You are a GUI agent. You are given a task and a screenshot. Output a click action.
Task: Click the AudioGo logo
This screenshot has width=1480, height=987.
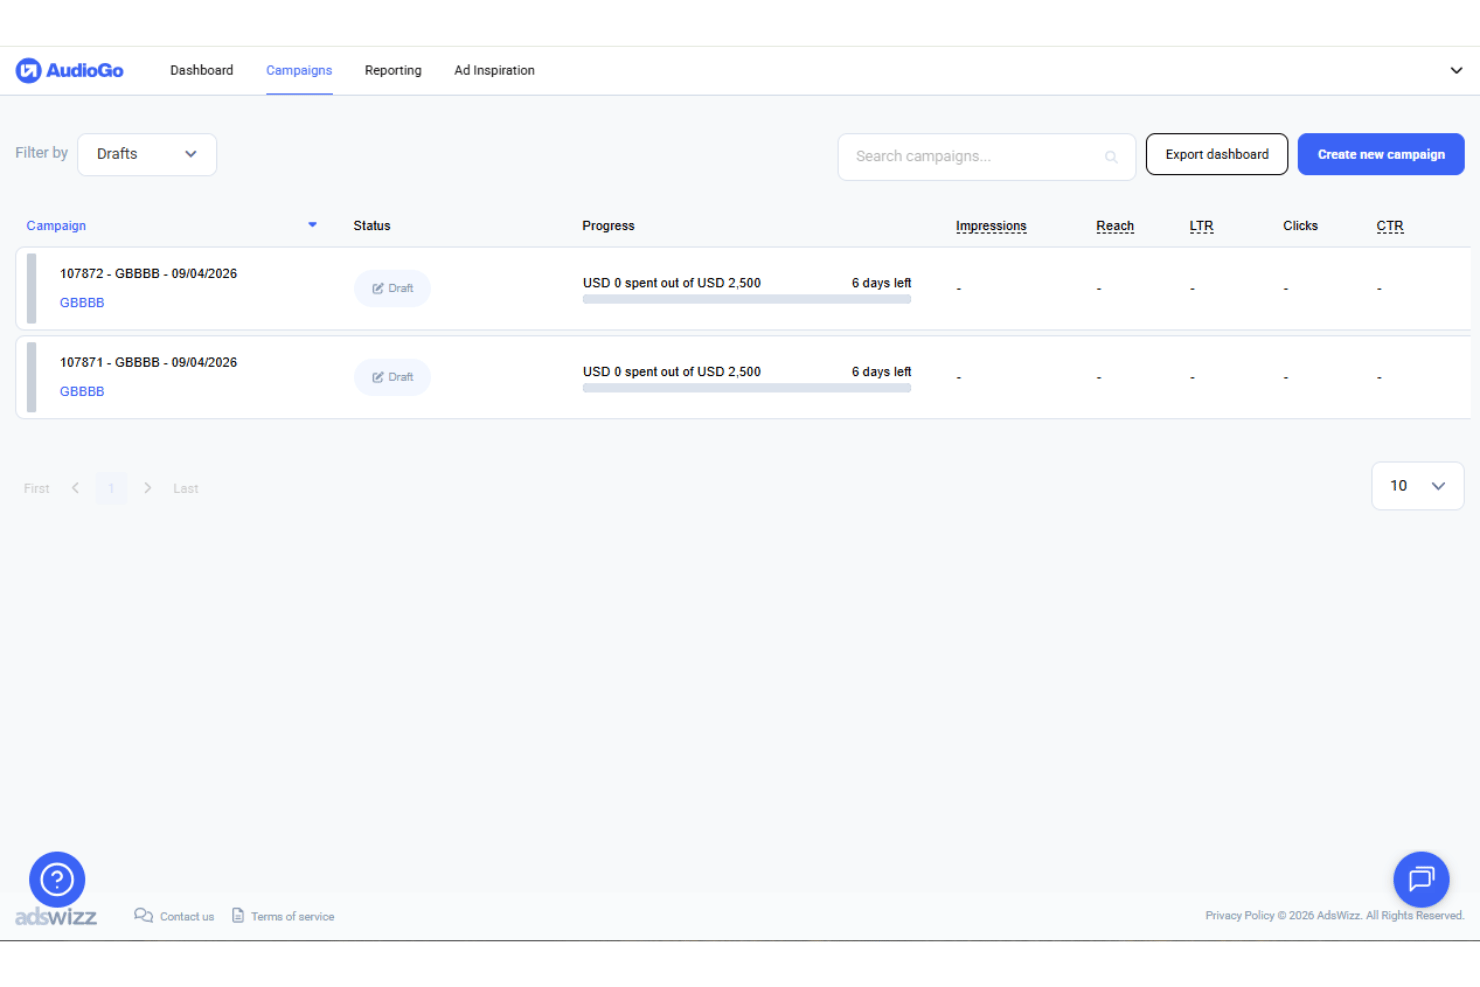pos(70,70)
